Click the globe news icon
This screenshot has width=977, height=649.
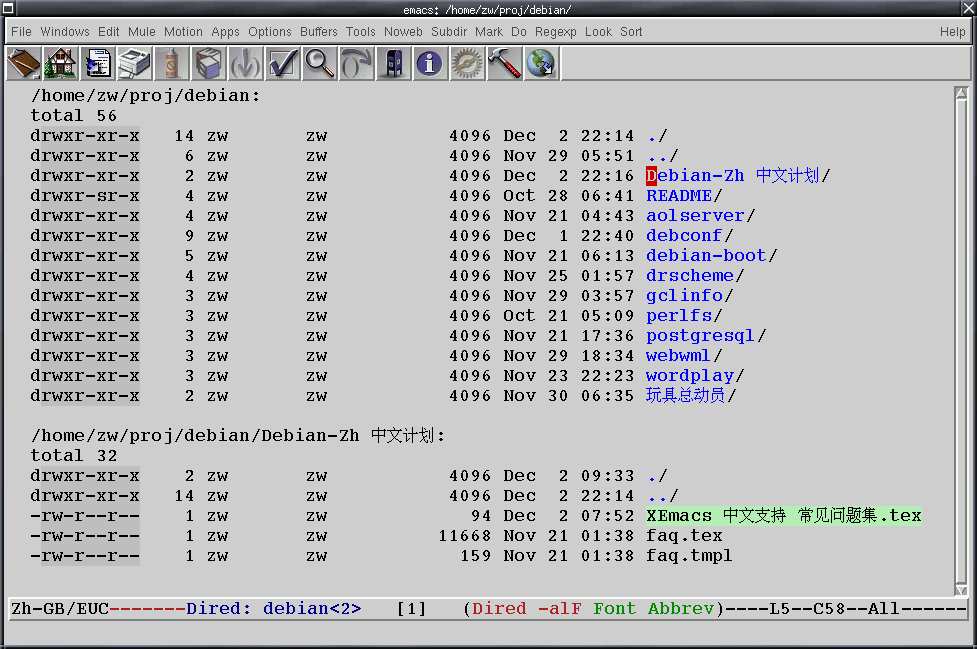click(x=541, y=64)
